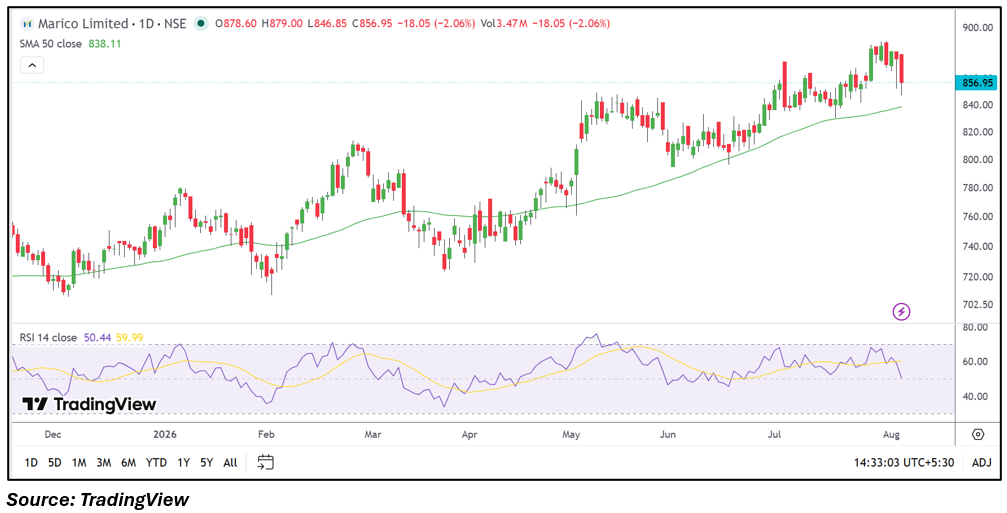Click the Dec time axis label
This screenshot has width=1007, height=513.
pos(53,435)
